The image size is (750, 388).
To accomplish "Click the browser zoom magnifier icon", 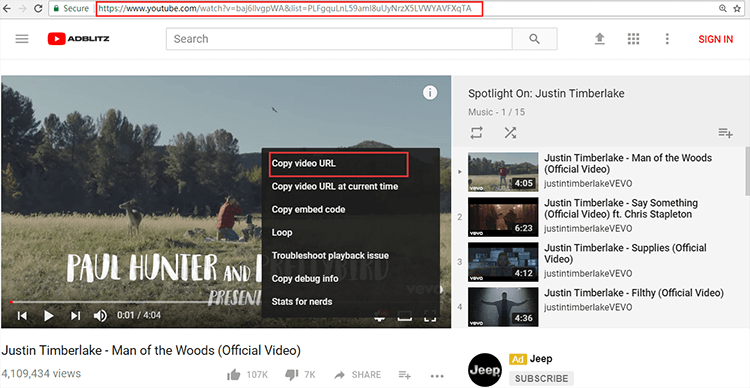I will [723, 8].
